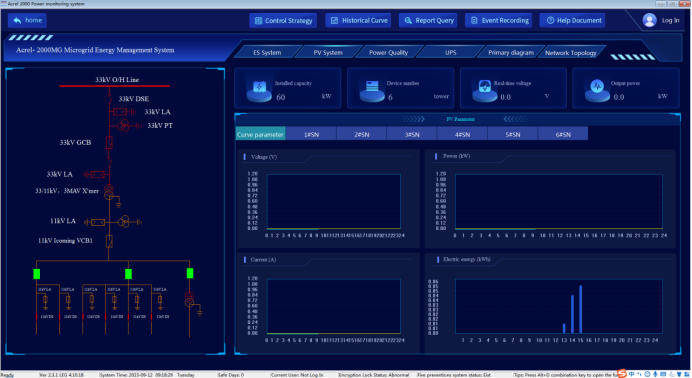The width and height of the screenshot is (692, 378).
Task: Click the Installed capacity panel icon
Action: 259,91
